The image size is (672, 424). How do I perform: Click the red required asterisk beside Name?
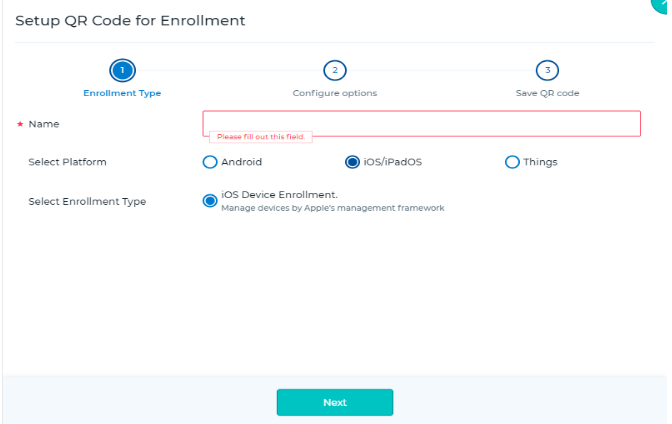coord(19,124)
